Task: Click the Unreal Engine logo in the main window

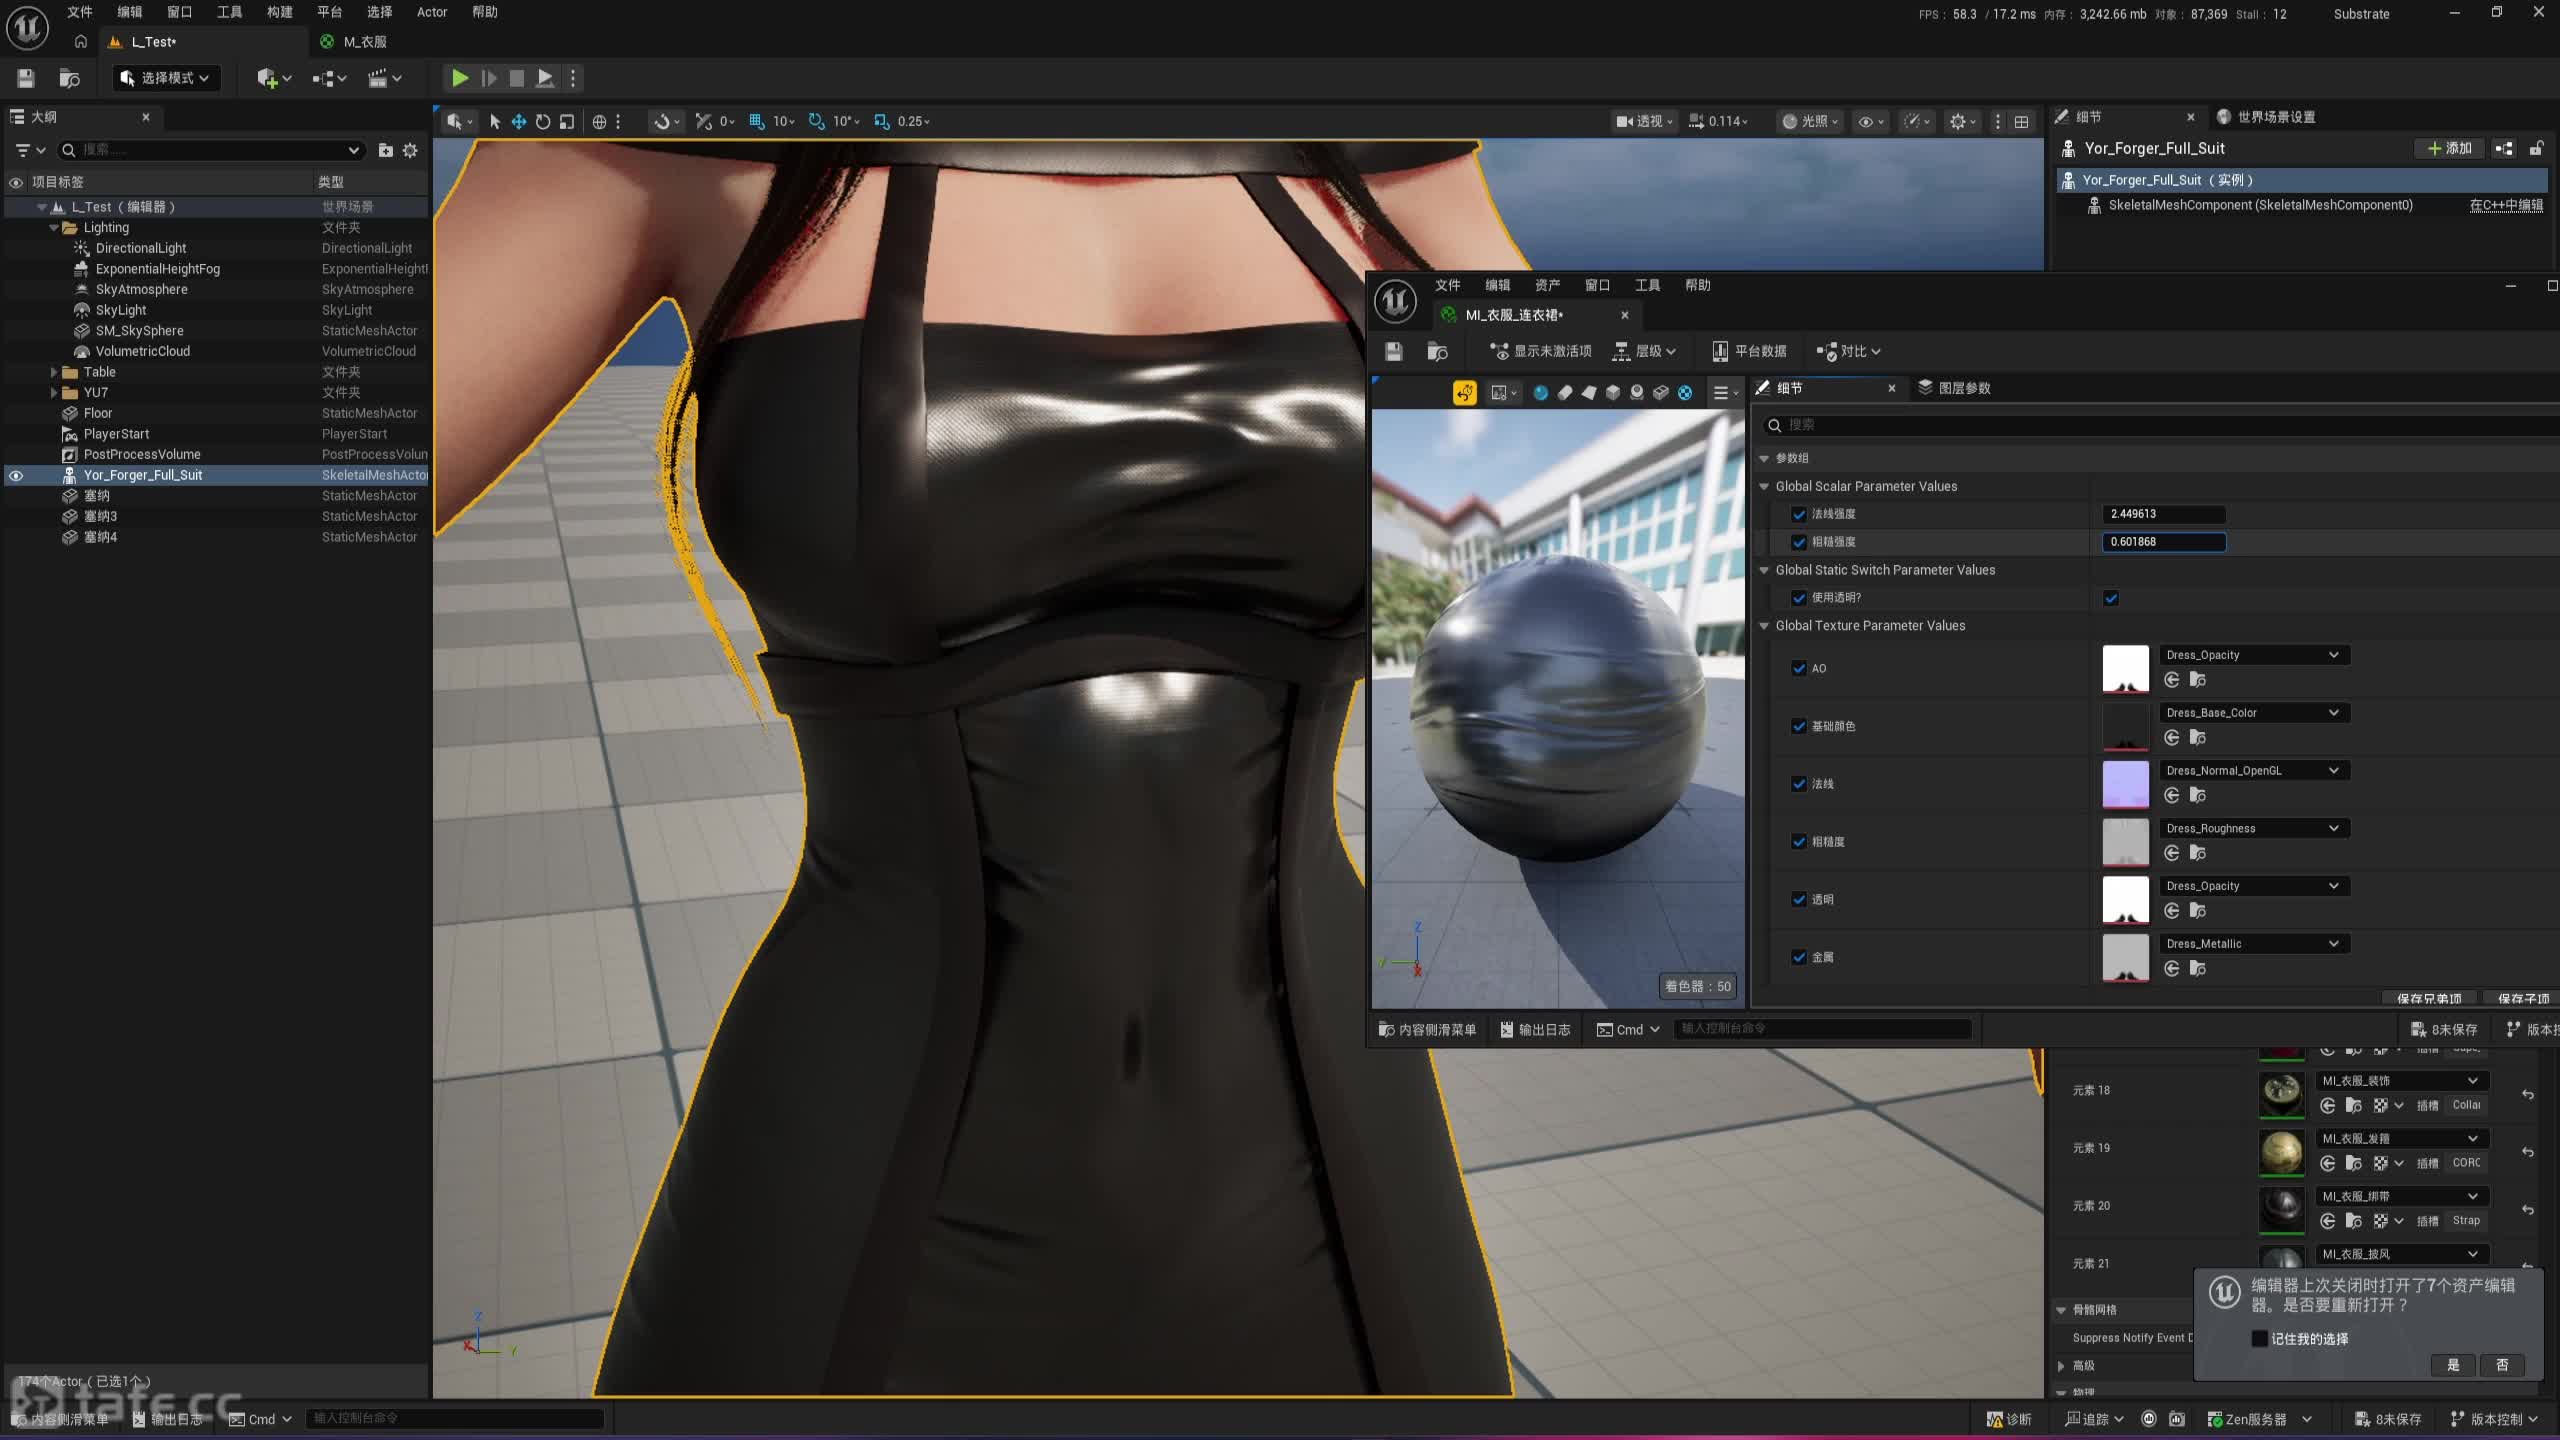Action: click(x=27, y=27)
